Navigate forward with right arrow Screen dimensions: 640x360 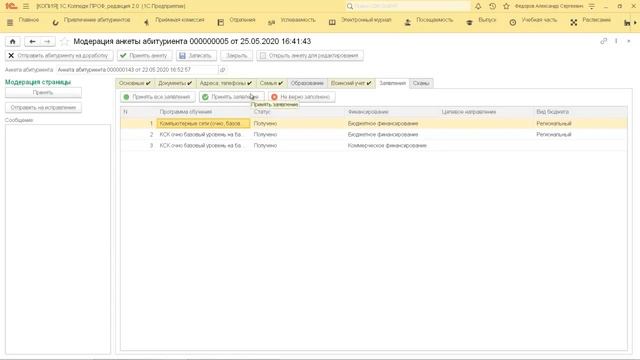pyautogui.click(x=47, y=41)
